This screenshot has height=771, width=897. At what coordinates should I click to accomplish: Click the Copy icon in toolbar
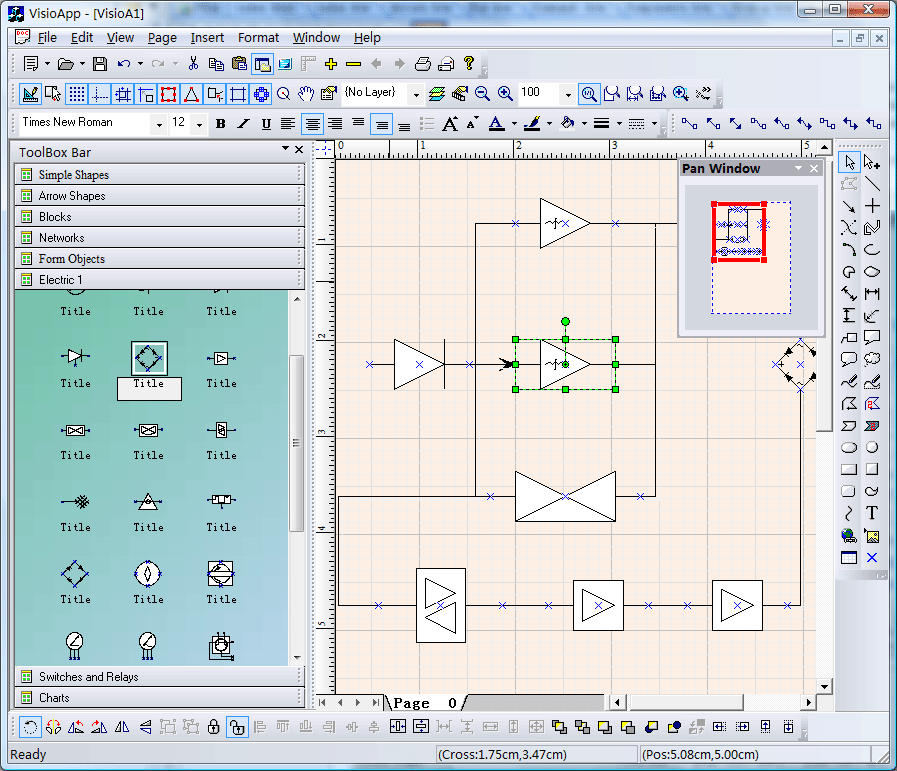pos(216,63)
